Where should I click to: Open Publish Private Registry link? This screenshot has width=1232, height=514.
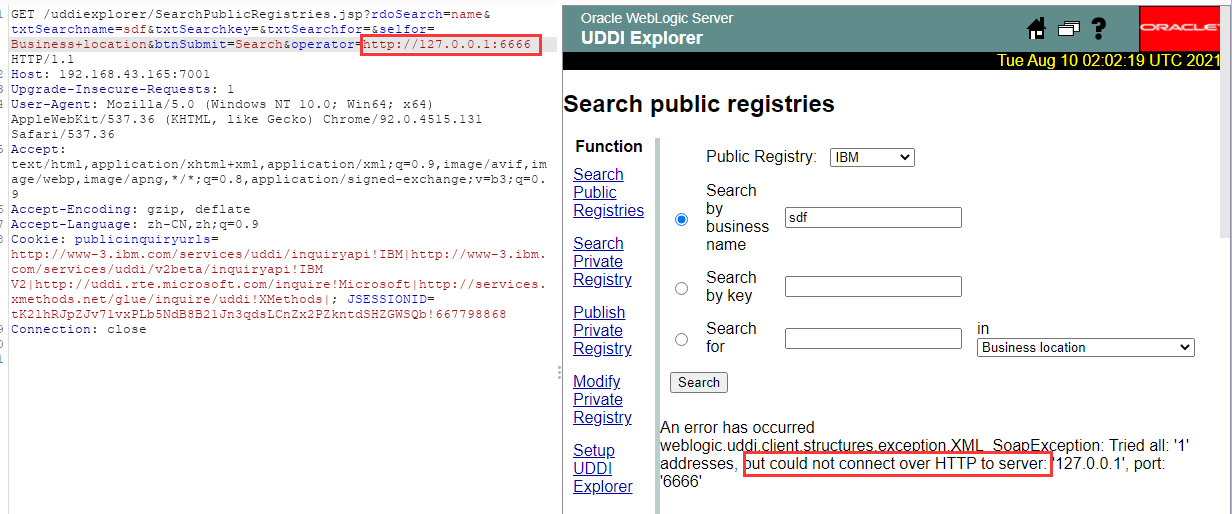click(602, 330)
